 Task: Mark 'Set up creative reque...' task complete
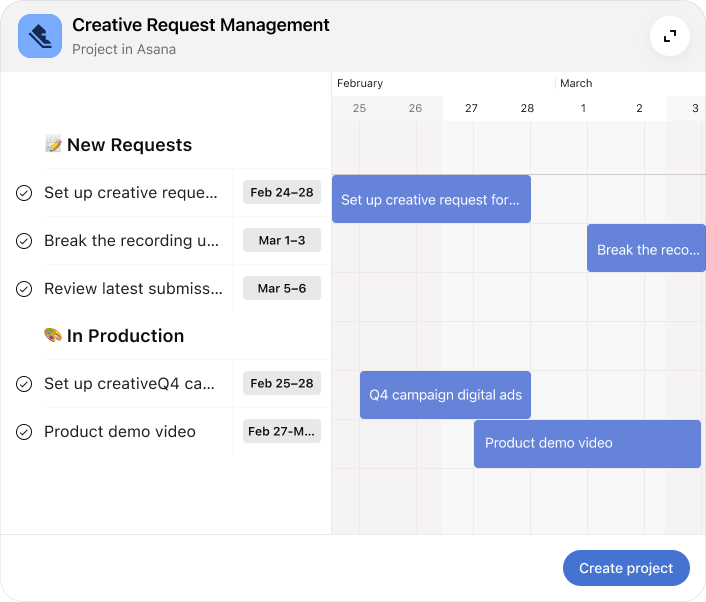pyautogui.click(x=25, y=193)
